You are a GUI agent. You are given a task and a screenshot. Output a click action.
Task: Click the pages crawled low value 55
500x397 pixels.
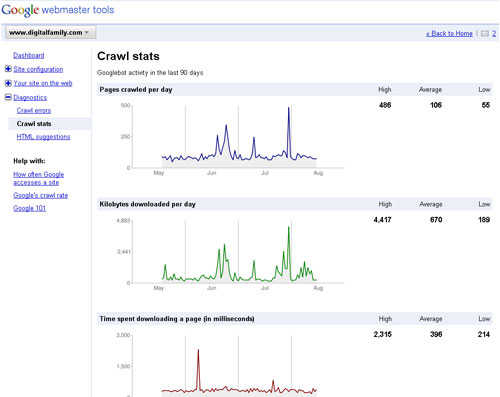486,105
